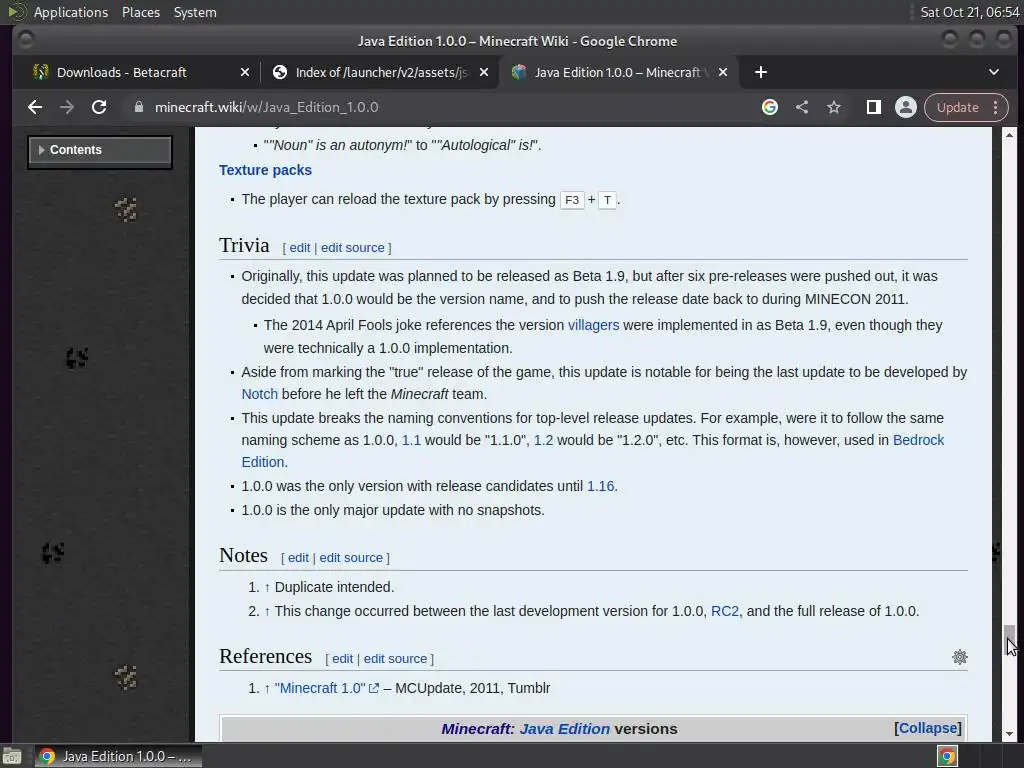
Task: Close the Downloads - Betacraft tab
Action: [245, 72]
